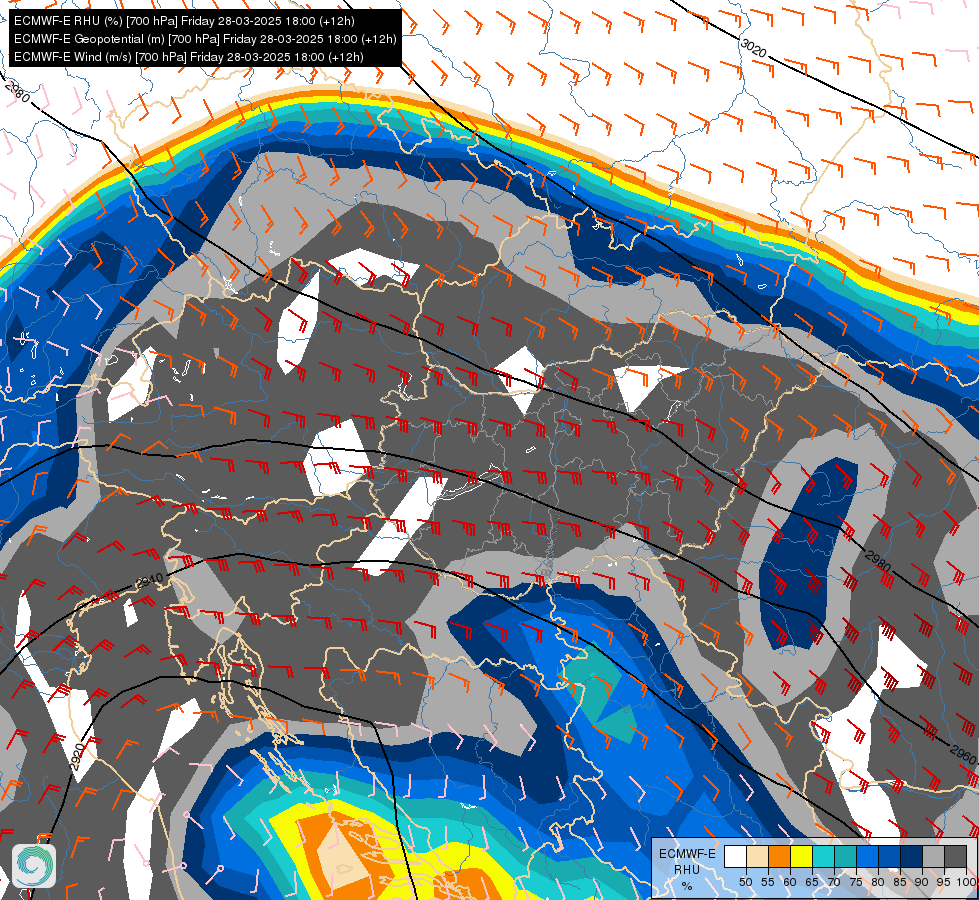Screen dimensions: 979x900
Task: Click the legend value 75
Action: (x=856, y=882)
